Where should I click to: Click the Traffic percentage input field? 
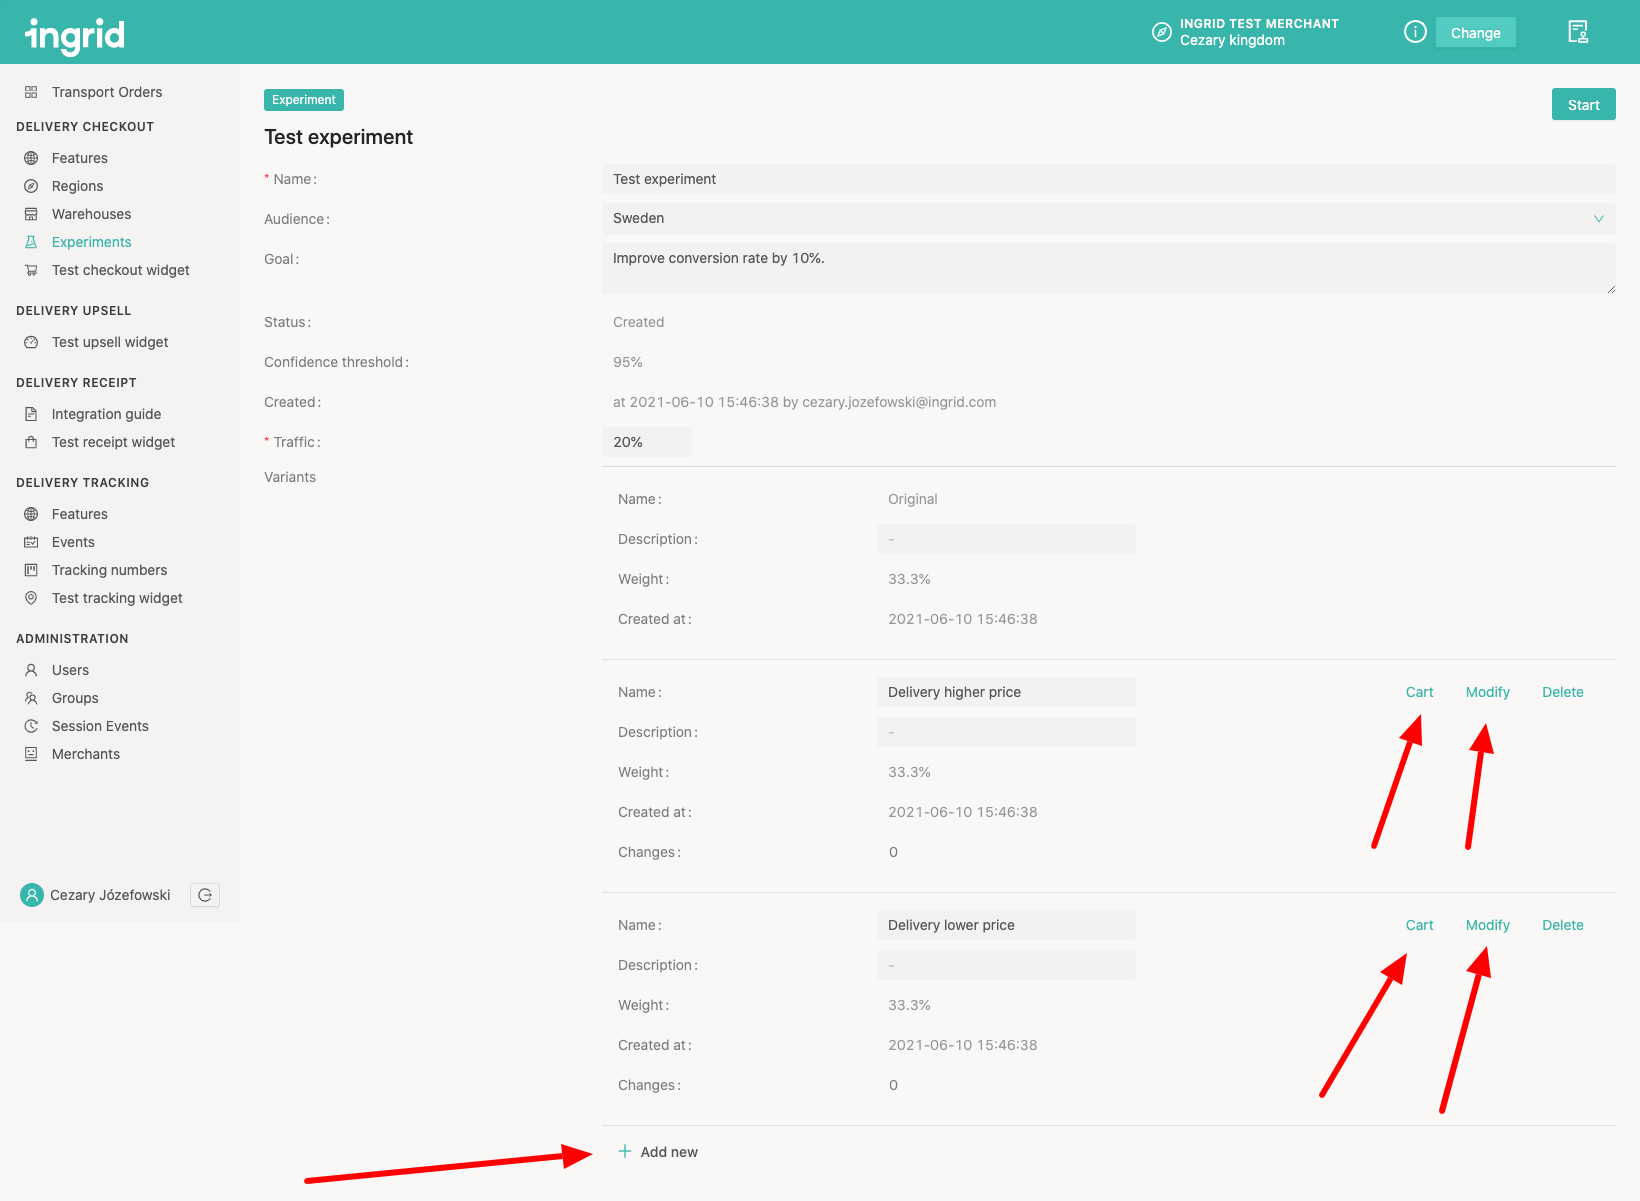tap(647, 442)
